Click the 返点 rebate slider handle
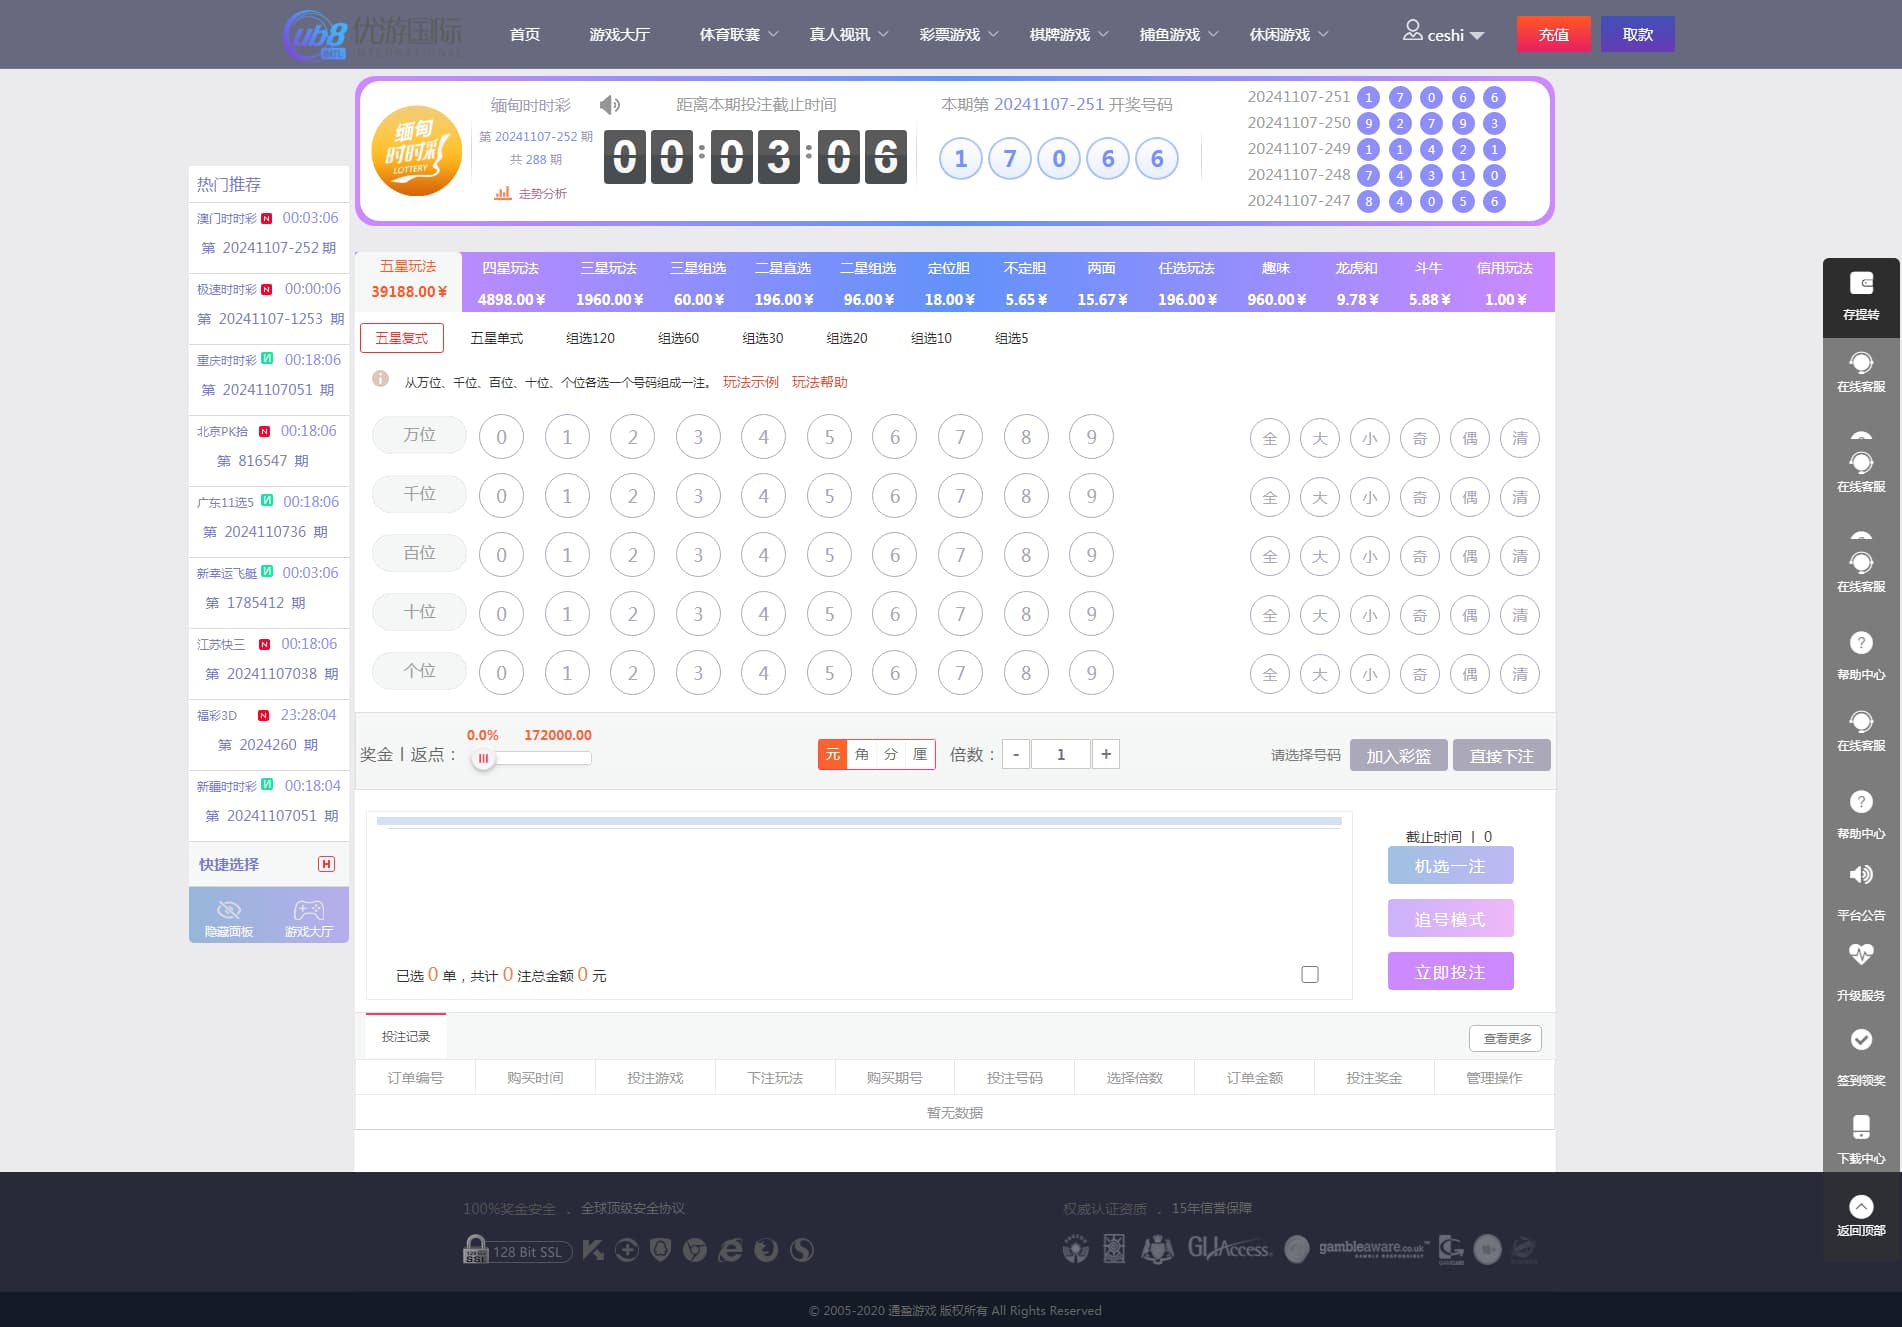 click(x=483, y=758)
